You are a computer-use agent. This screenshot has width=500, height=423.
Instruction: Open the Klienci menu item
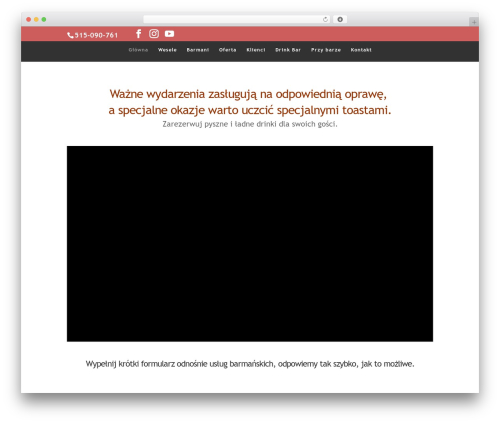[256, 50]
